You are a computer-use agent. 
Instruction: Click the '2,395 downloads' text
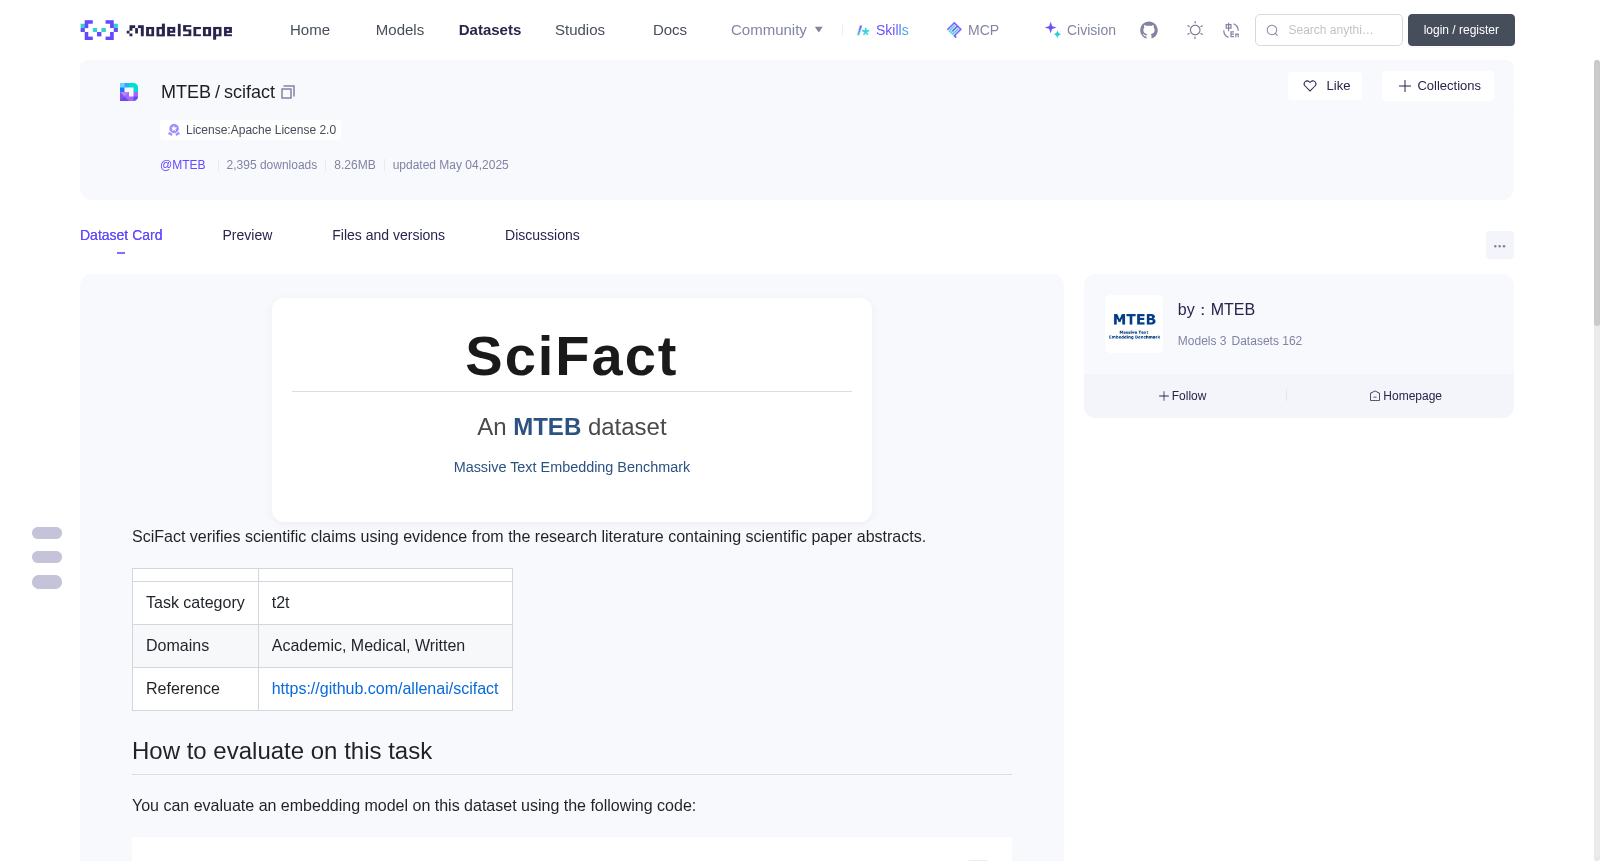pos(272,165)
